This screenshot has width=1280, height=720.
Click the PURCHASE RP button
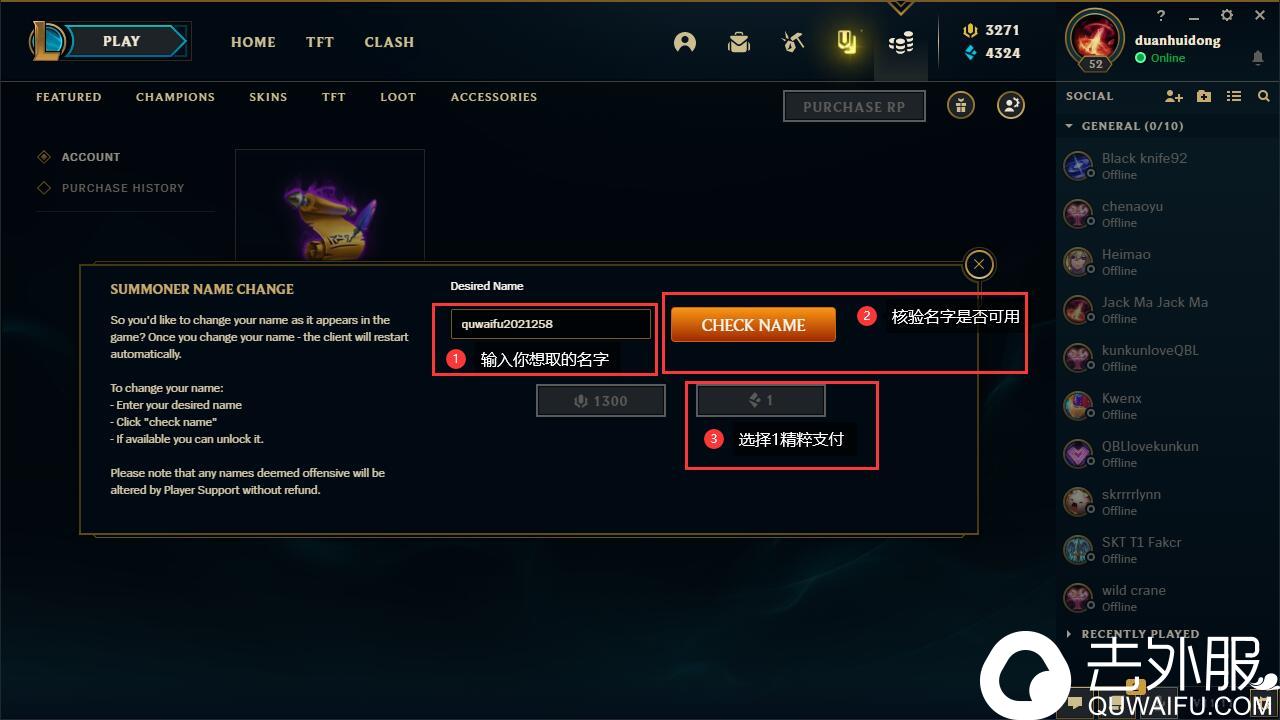click(854, 106)
